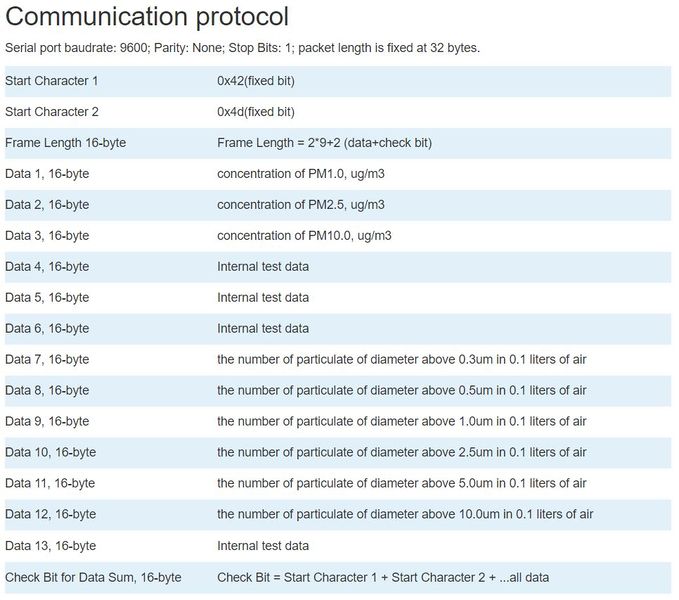Select the Start Character 1 cell

(51, 81)
